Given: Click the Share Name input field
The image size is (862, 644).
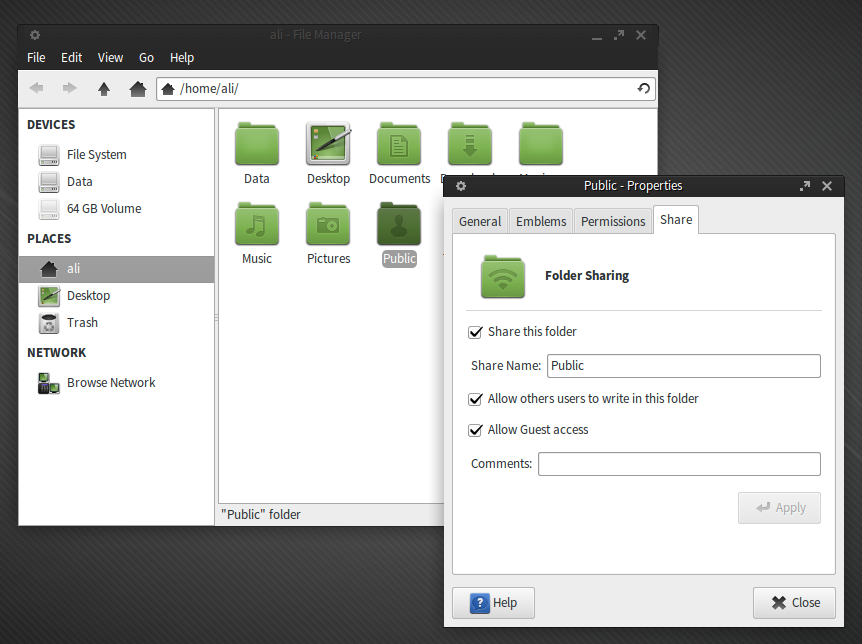Looking at the screenshot, I should [x=683, y=366].
